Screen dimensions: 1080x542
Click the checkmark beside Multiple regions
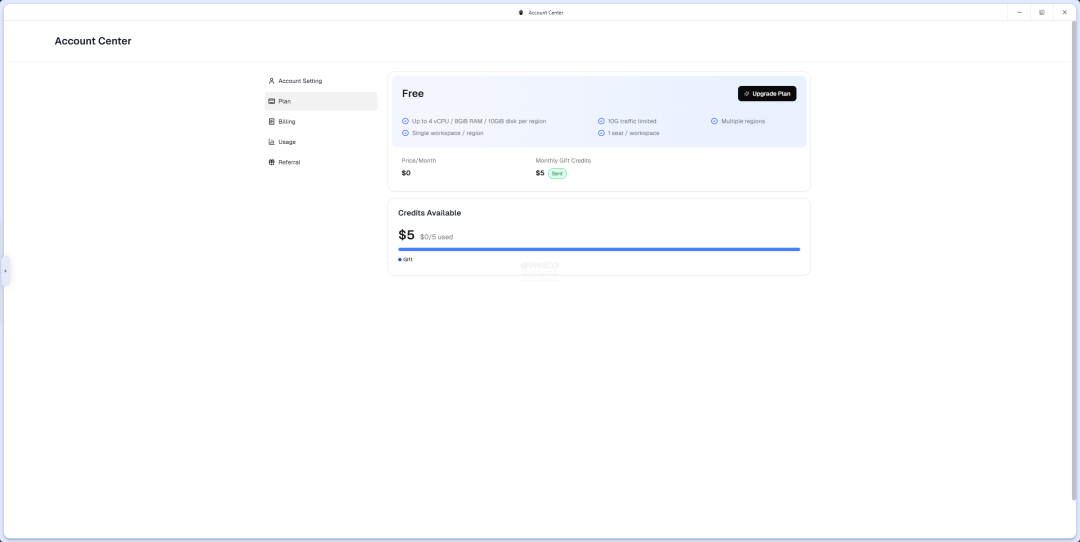pyautogui.click(x=714, y=121)
